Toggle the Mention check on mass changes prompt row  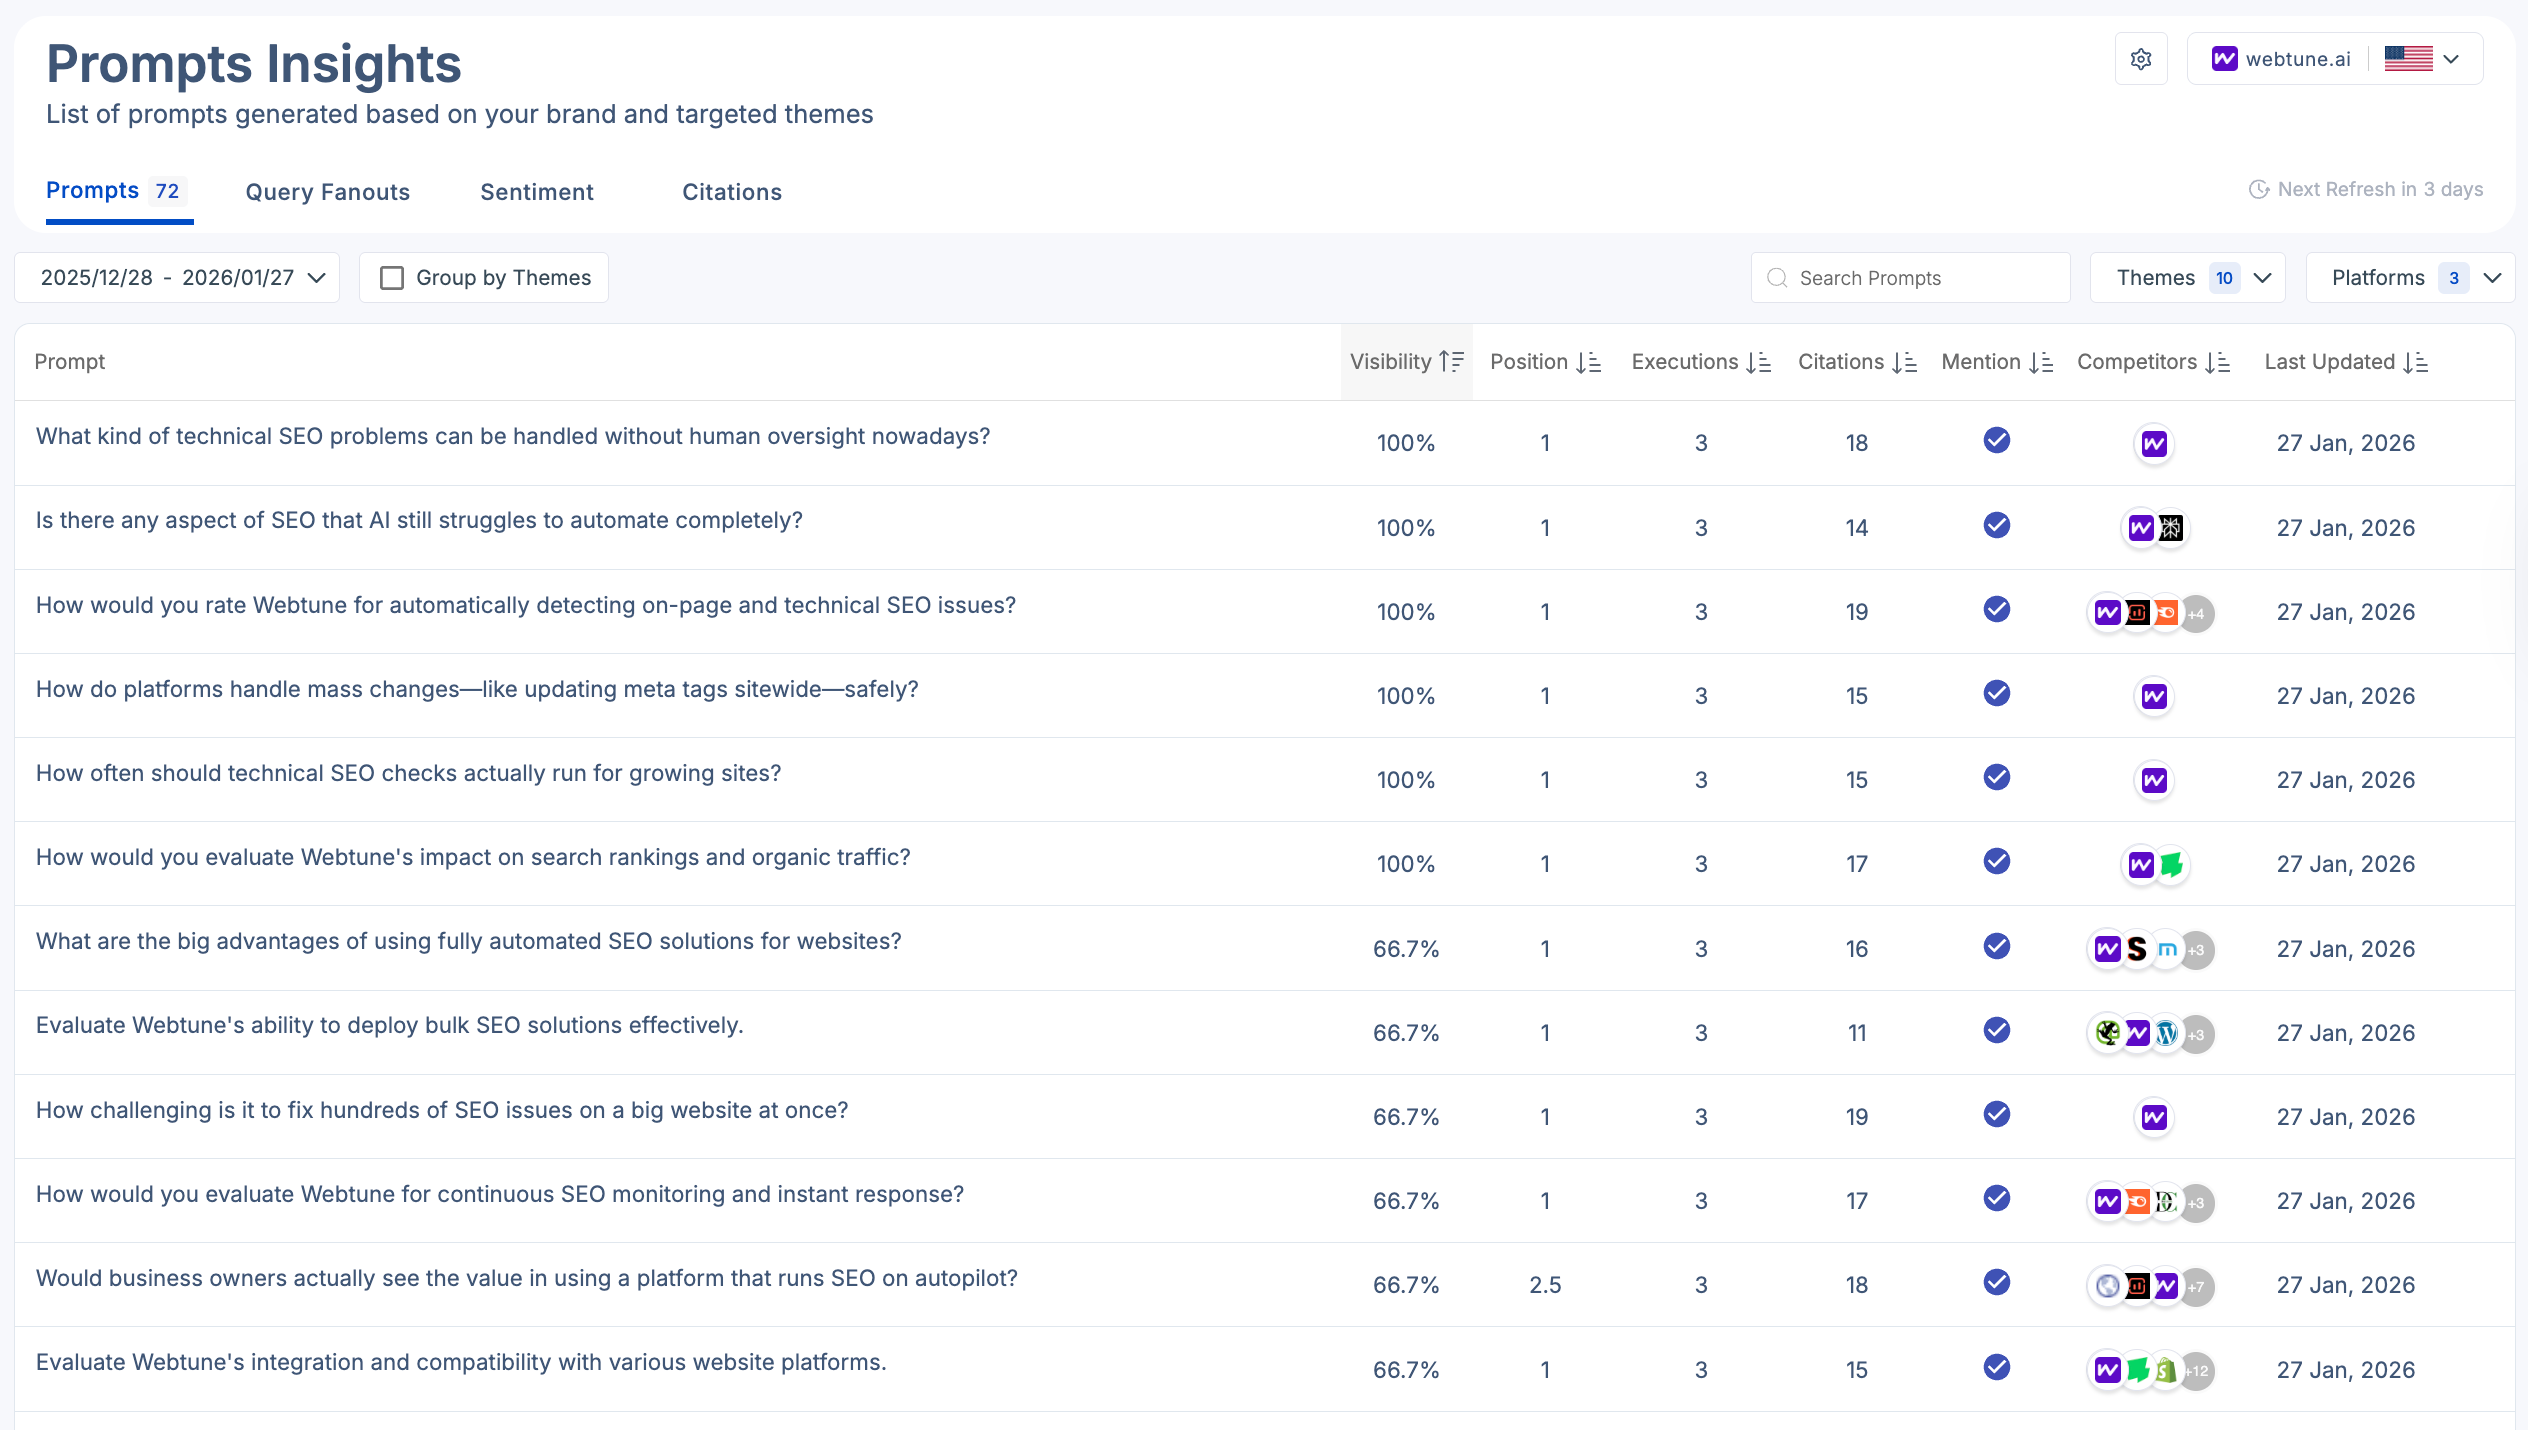[x=1996, y=693]
